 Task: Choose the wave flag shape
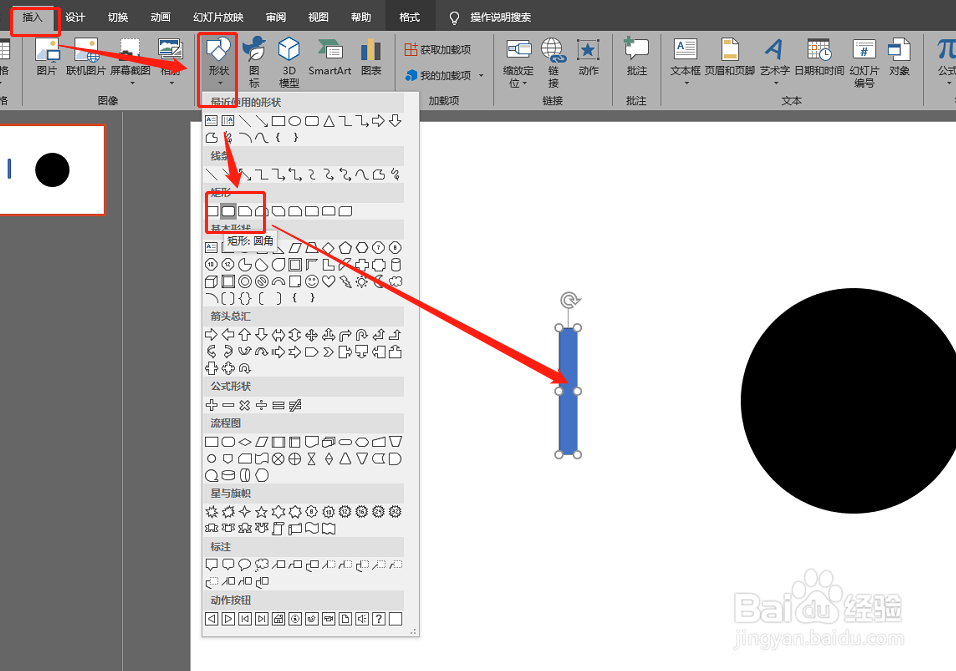(x=312, y=528)
